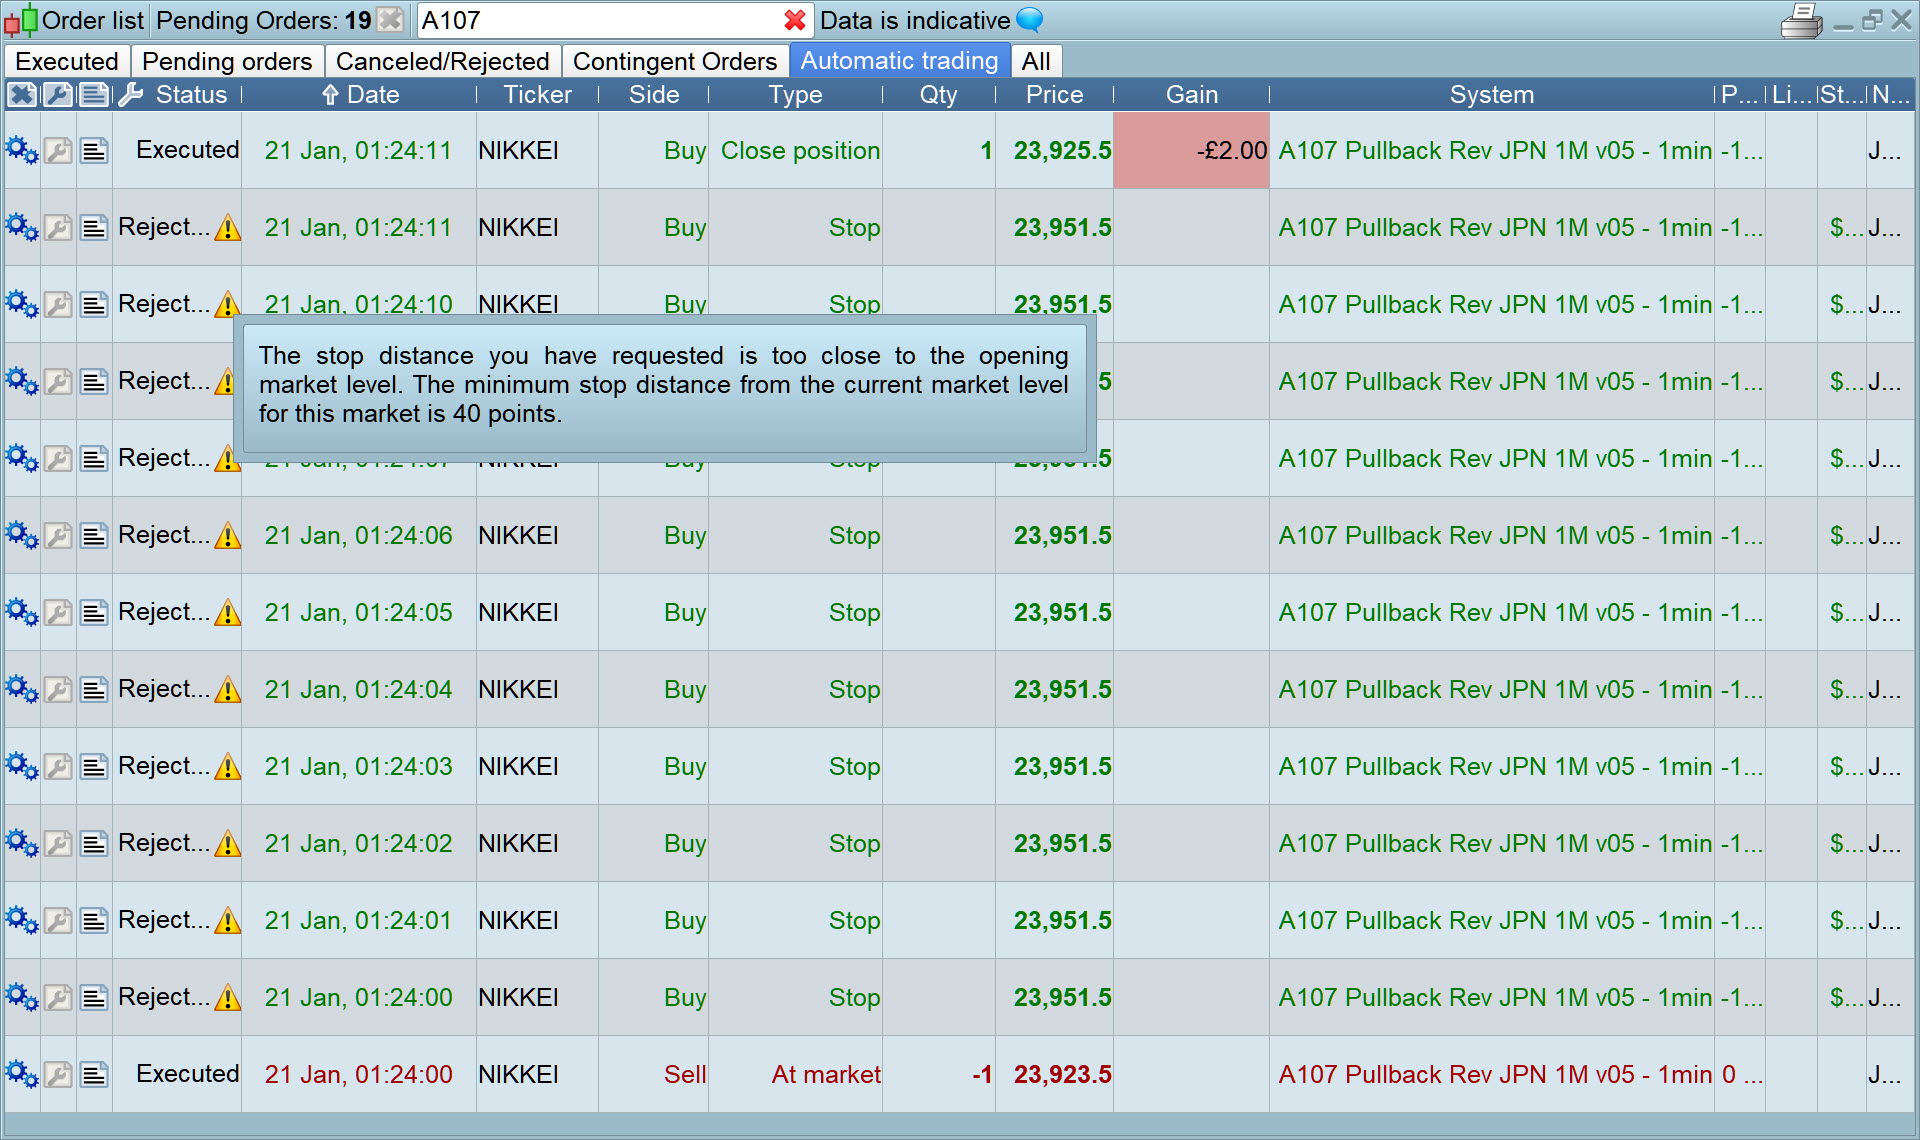
Task: Click the cancel-column X icon in the header row
Action: pos(22,95)
